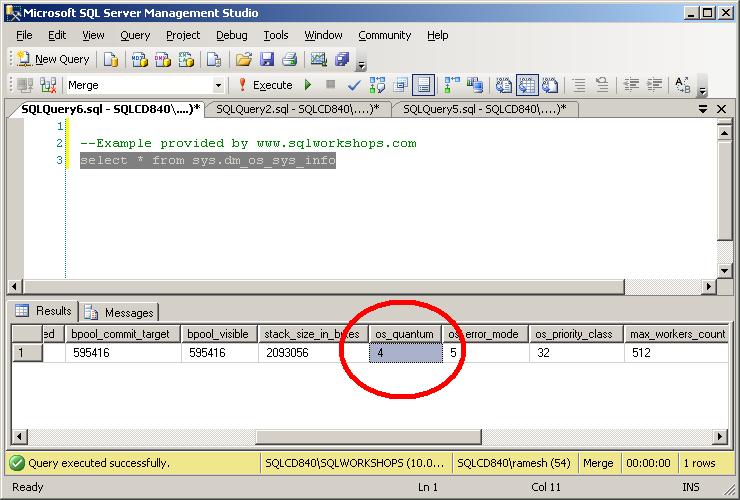
Task: Click the os_quantum column header
Action: point(404,334)
